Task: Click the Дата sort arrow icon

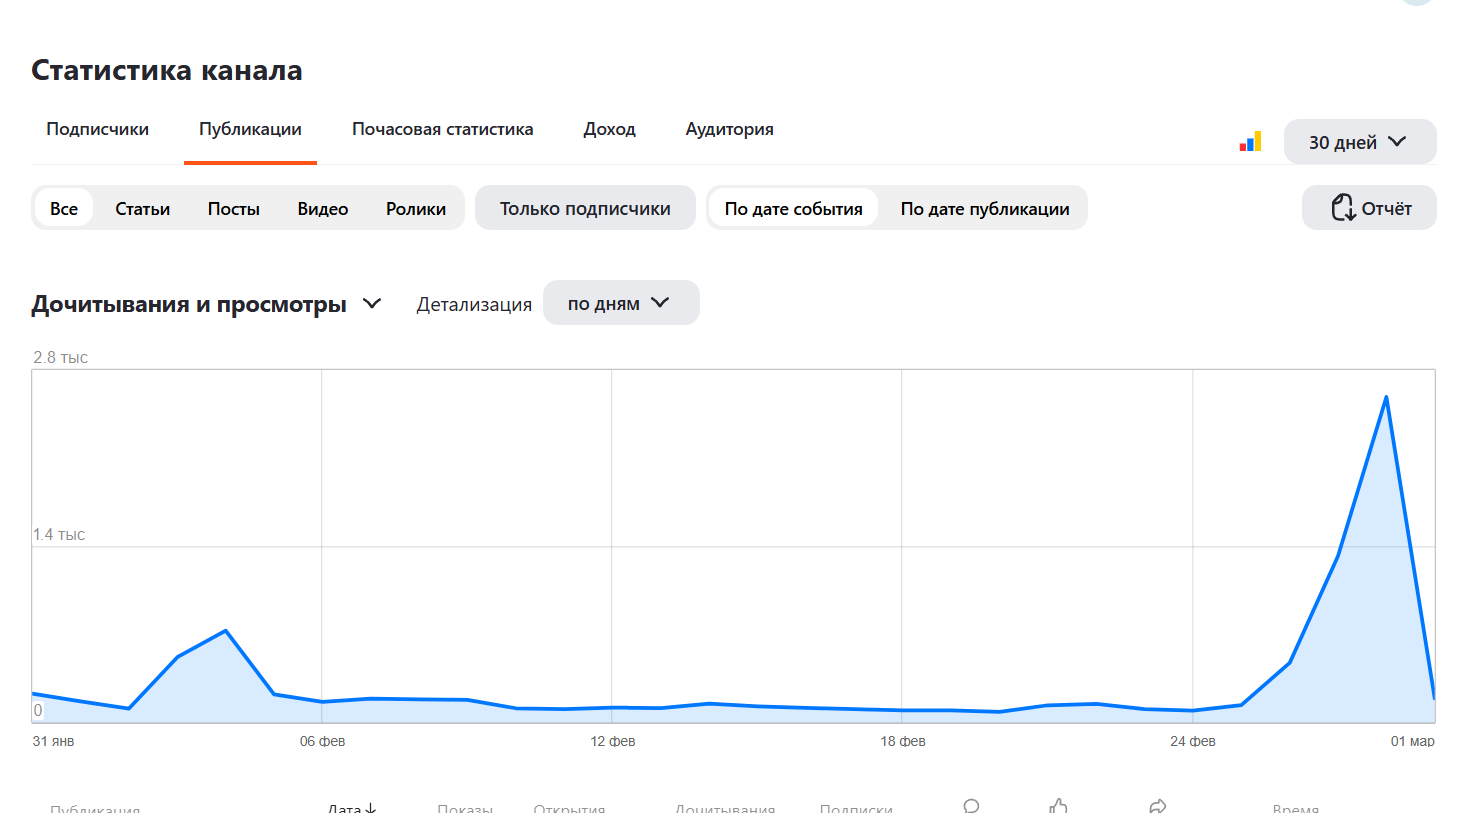Action: tap(371, 808)
